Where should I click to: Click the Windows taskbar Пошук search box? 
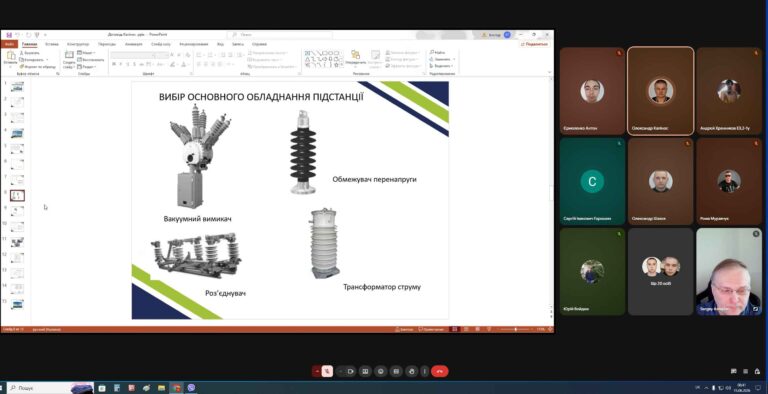pos(50,388)
